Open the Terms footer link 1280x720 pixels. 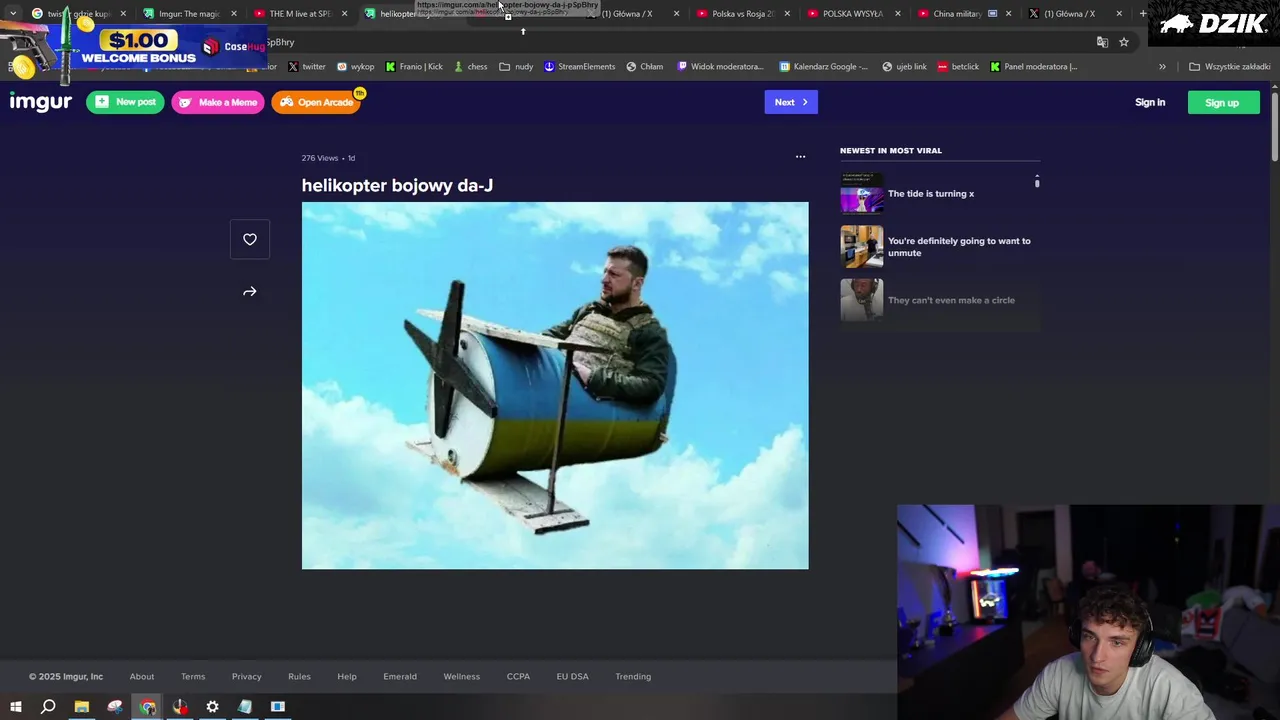(x=193, y=677)
